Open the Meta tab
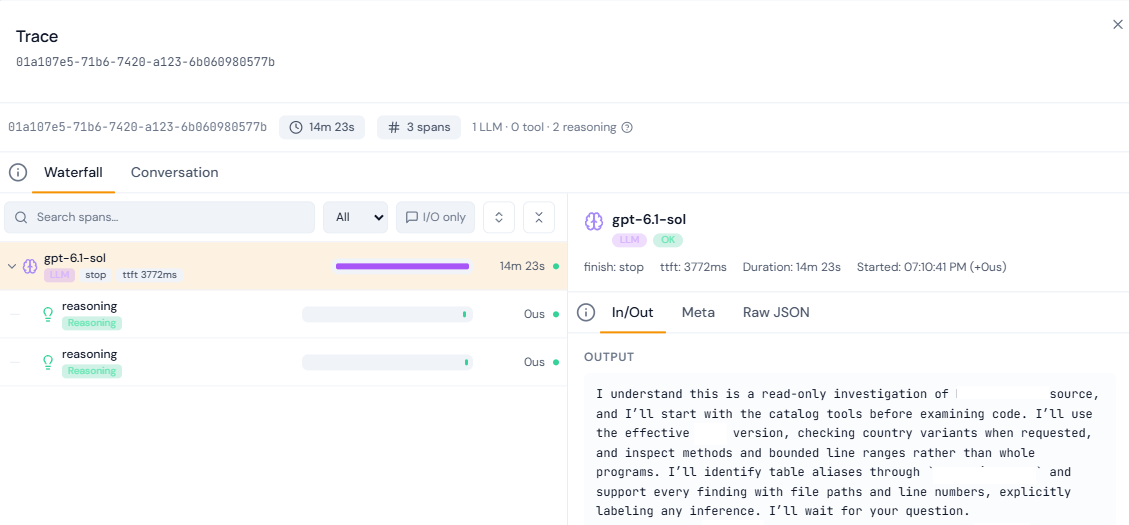This screenshot has width=1129, height=525. tap(698, 313)
